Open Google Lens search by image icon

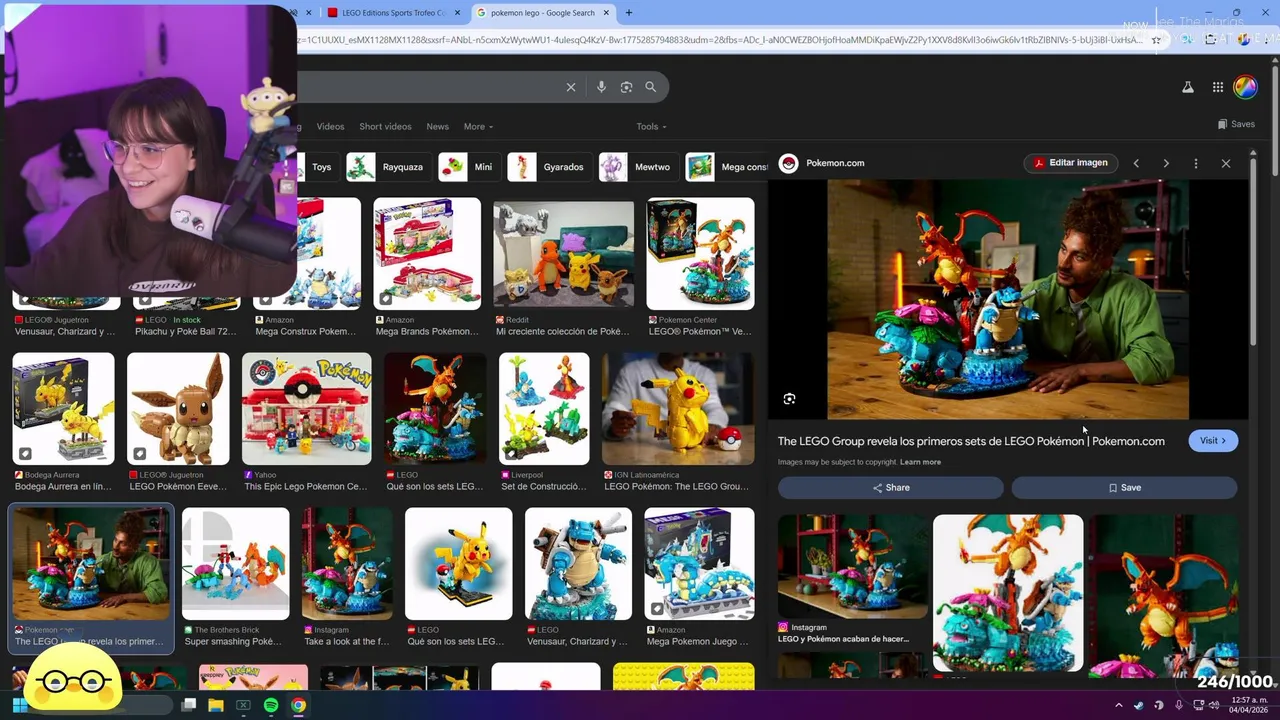click(626, 87)
